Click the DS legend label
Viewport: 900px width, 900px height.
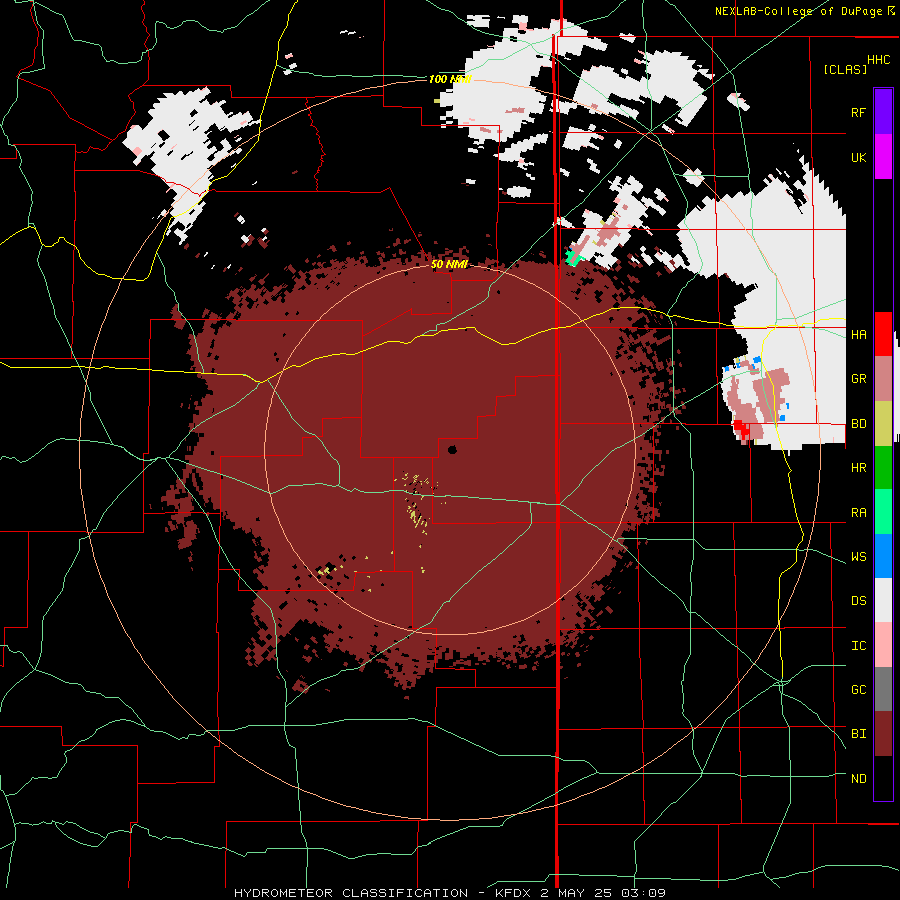858,601
